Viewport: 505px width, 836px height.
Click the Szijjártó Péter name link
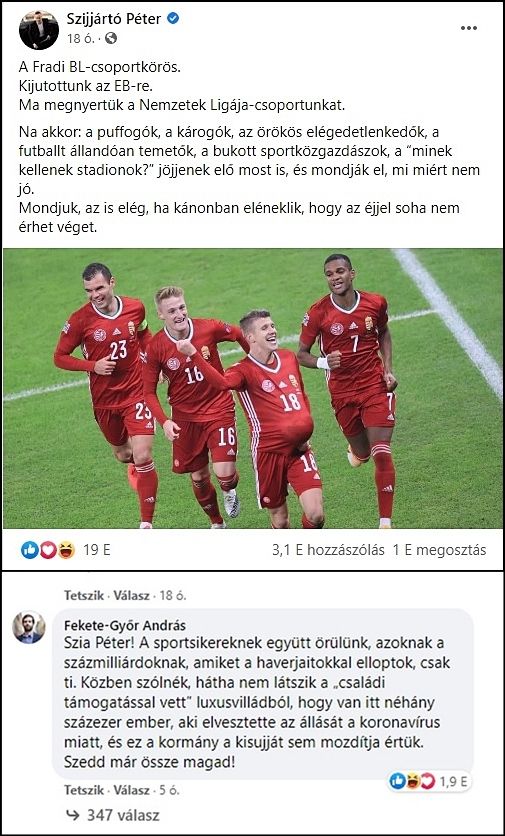click(114, 19)
